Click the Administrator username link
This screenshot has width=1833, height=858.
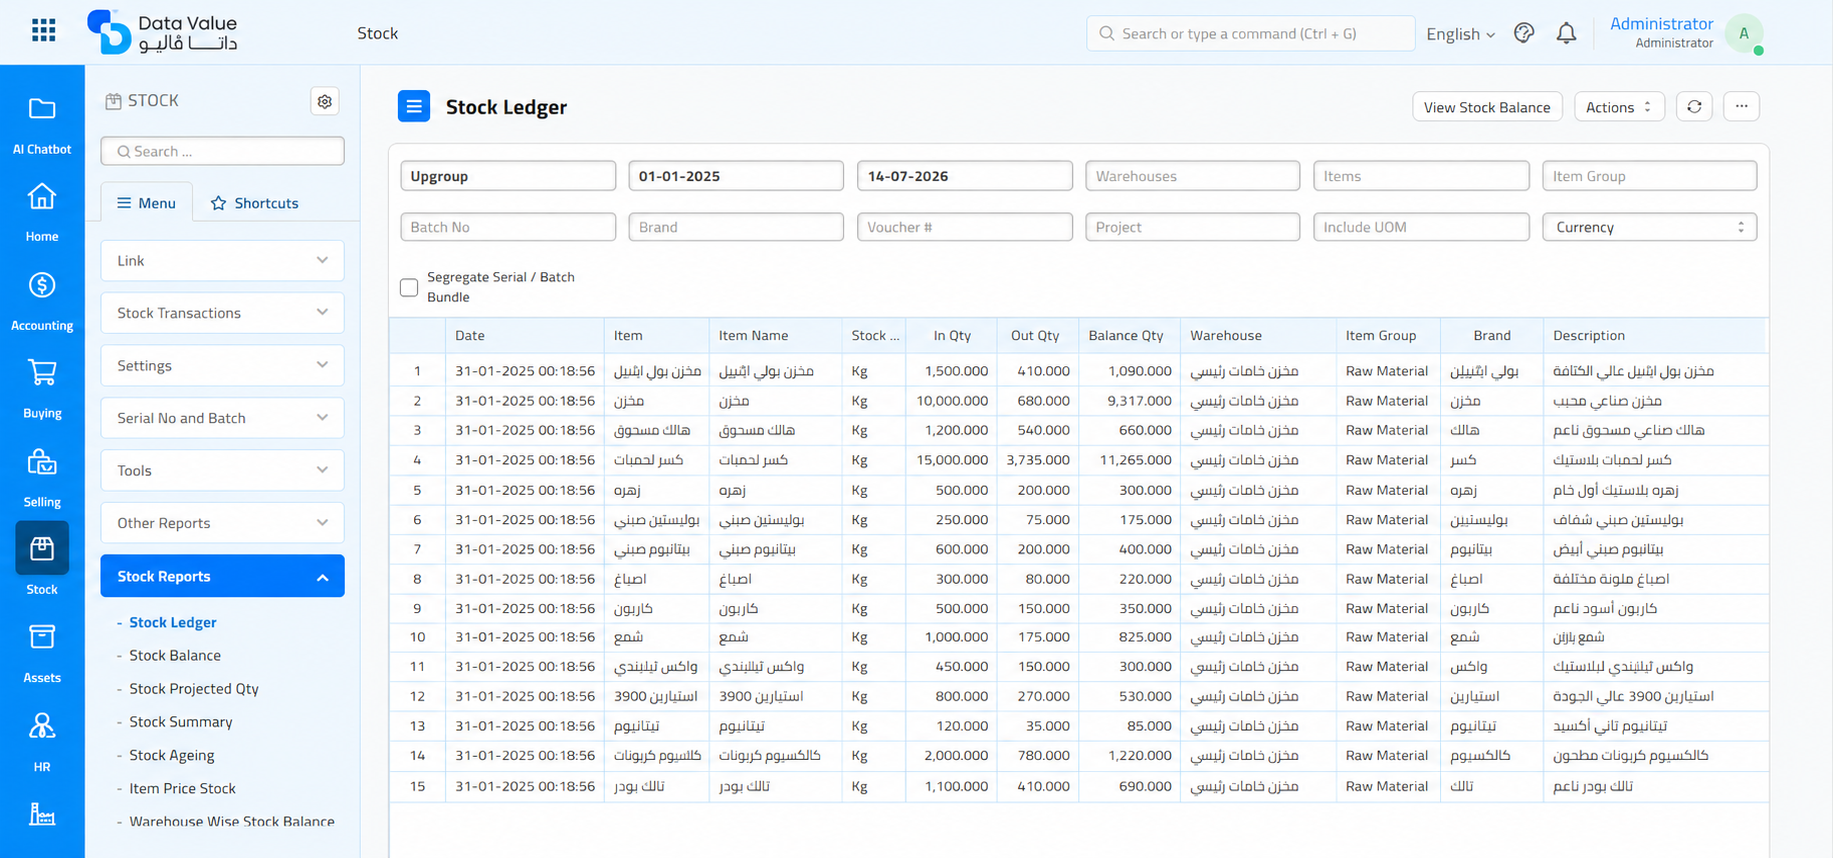pos(1661,24)
